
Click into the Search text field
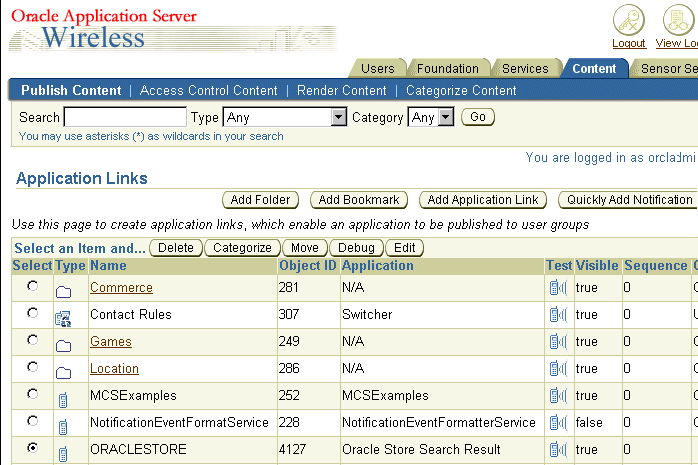tap(125, 117)
